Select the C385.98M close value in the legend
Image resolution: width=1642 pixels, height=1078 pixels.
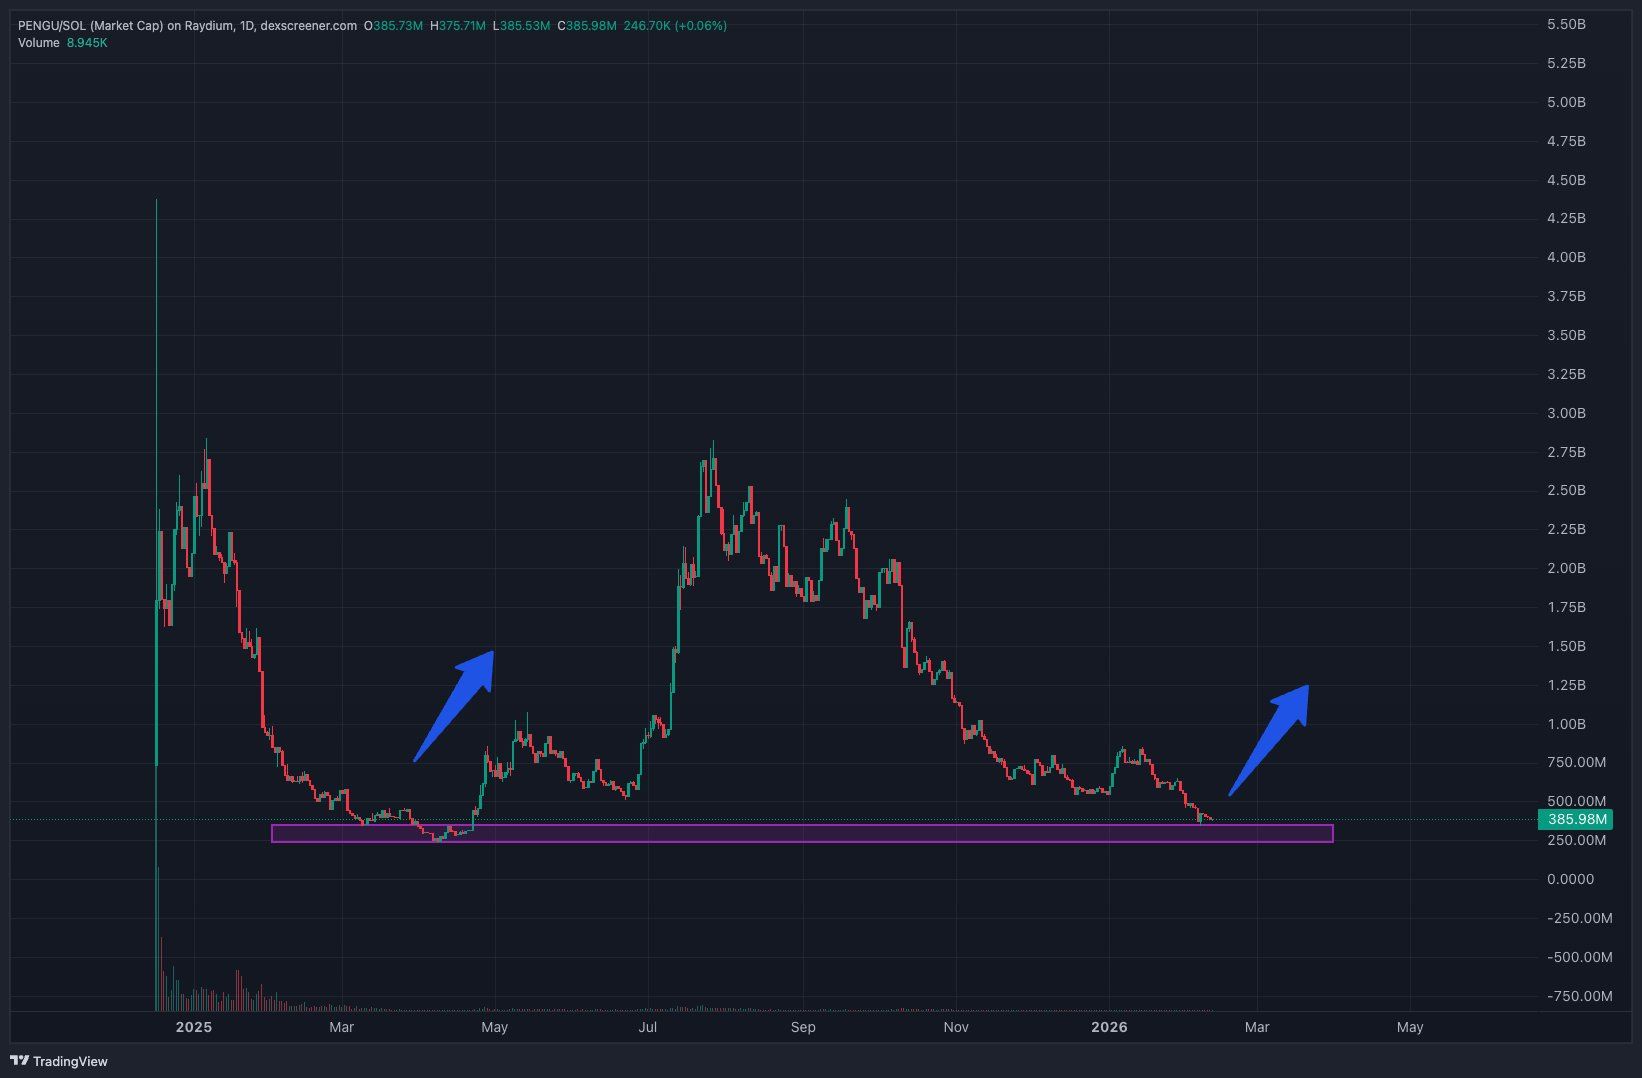[587, 25]
